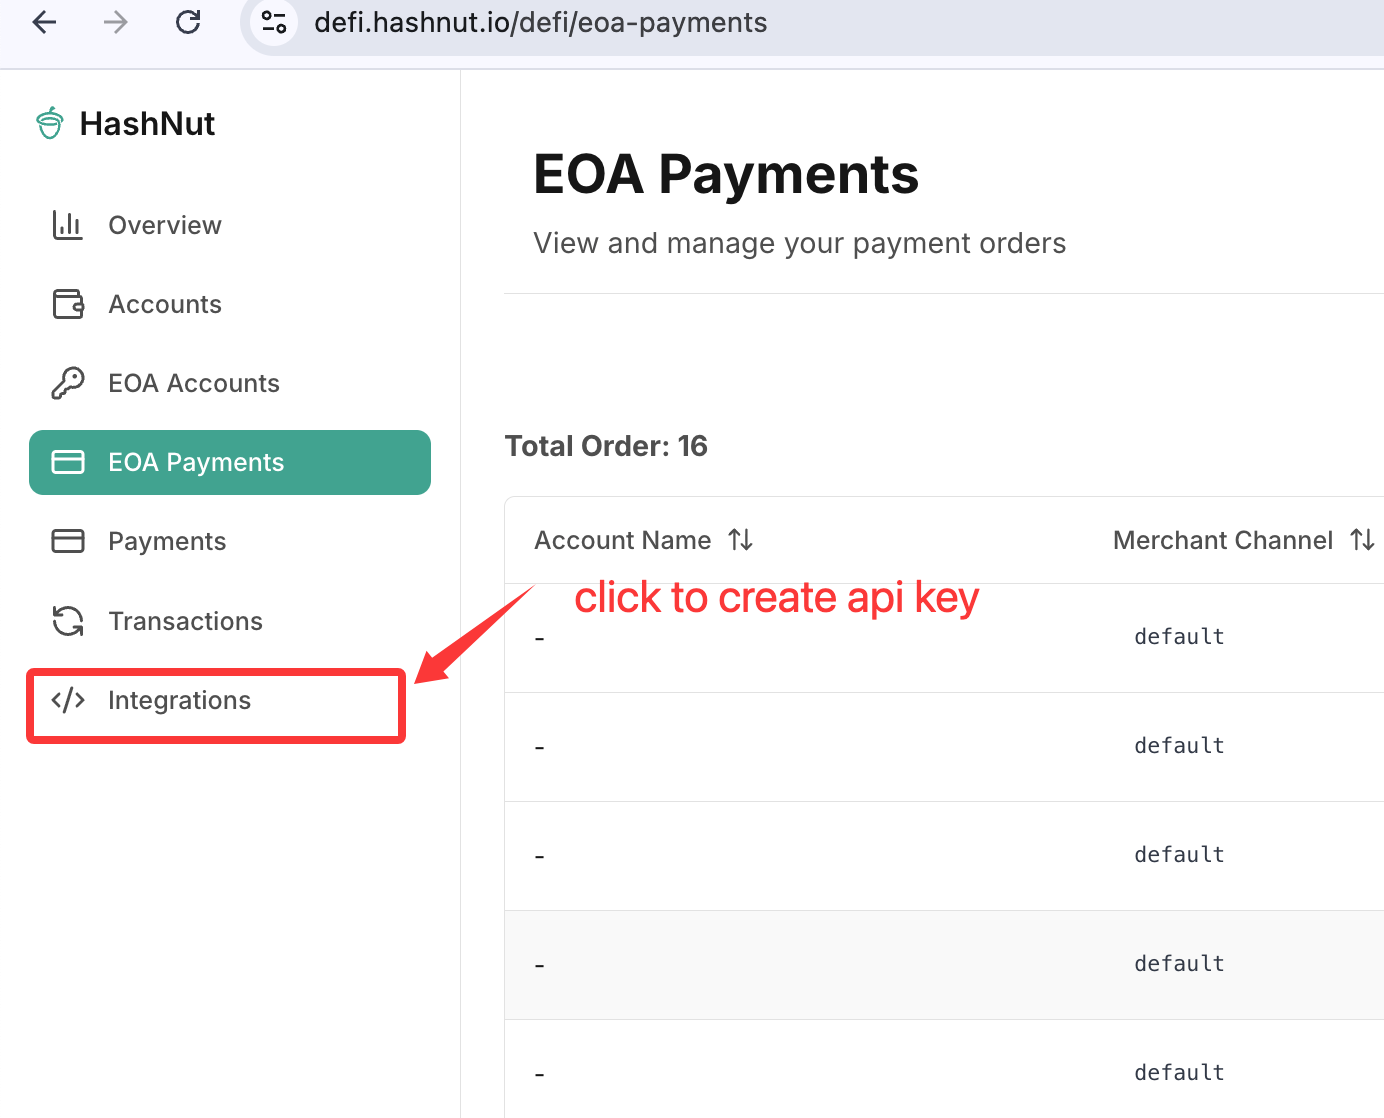Screen dimensions: 1384x1118
Task: Select the first default order row
Action: (944, 638)
